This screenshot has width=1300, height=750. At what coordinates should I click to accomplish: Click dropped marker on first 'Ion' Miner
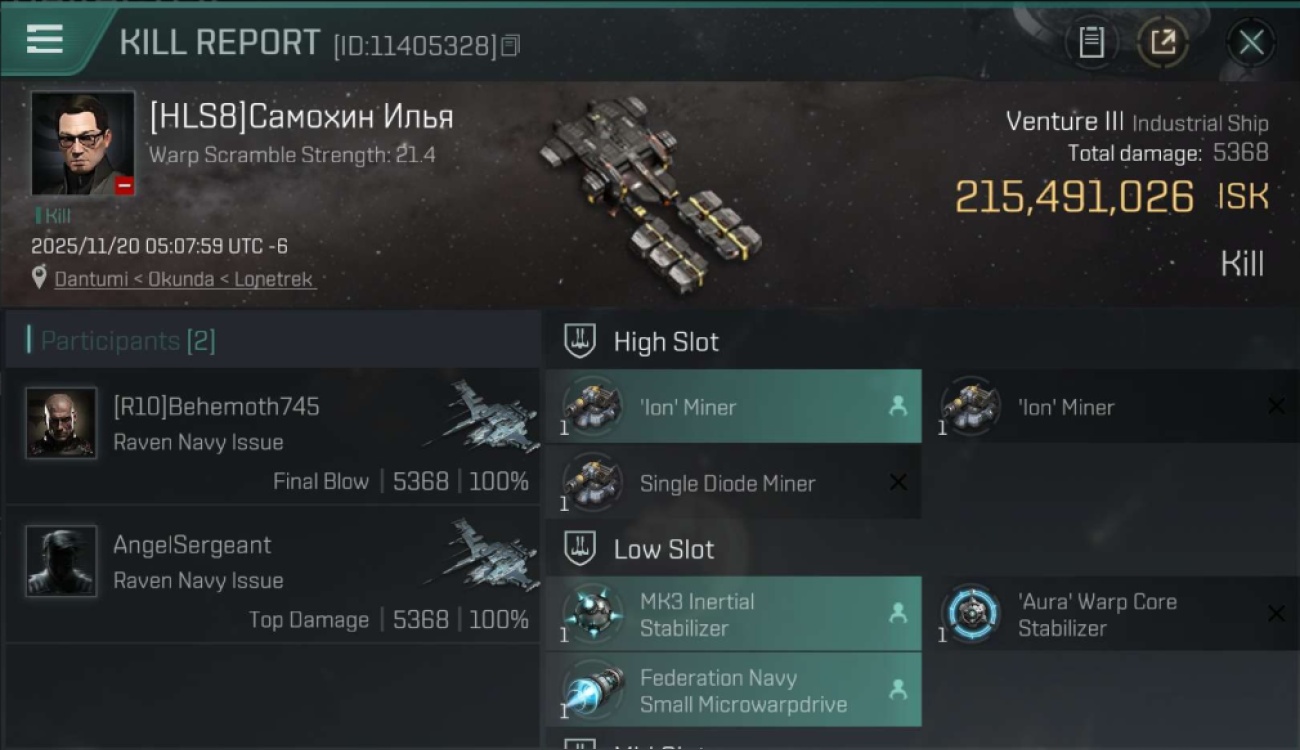coord(897,407)
